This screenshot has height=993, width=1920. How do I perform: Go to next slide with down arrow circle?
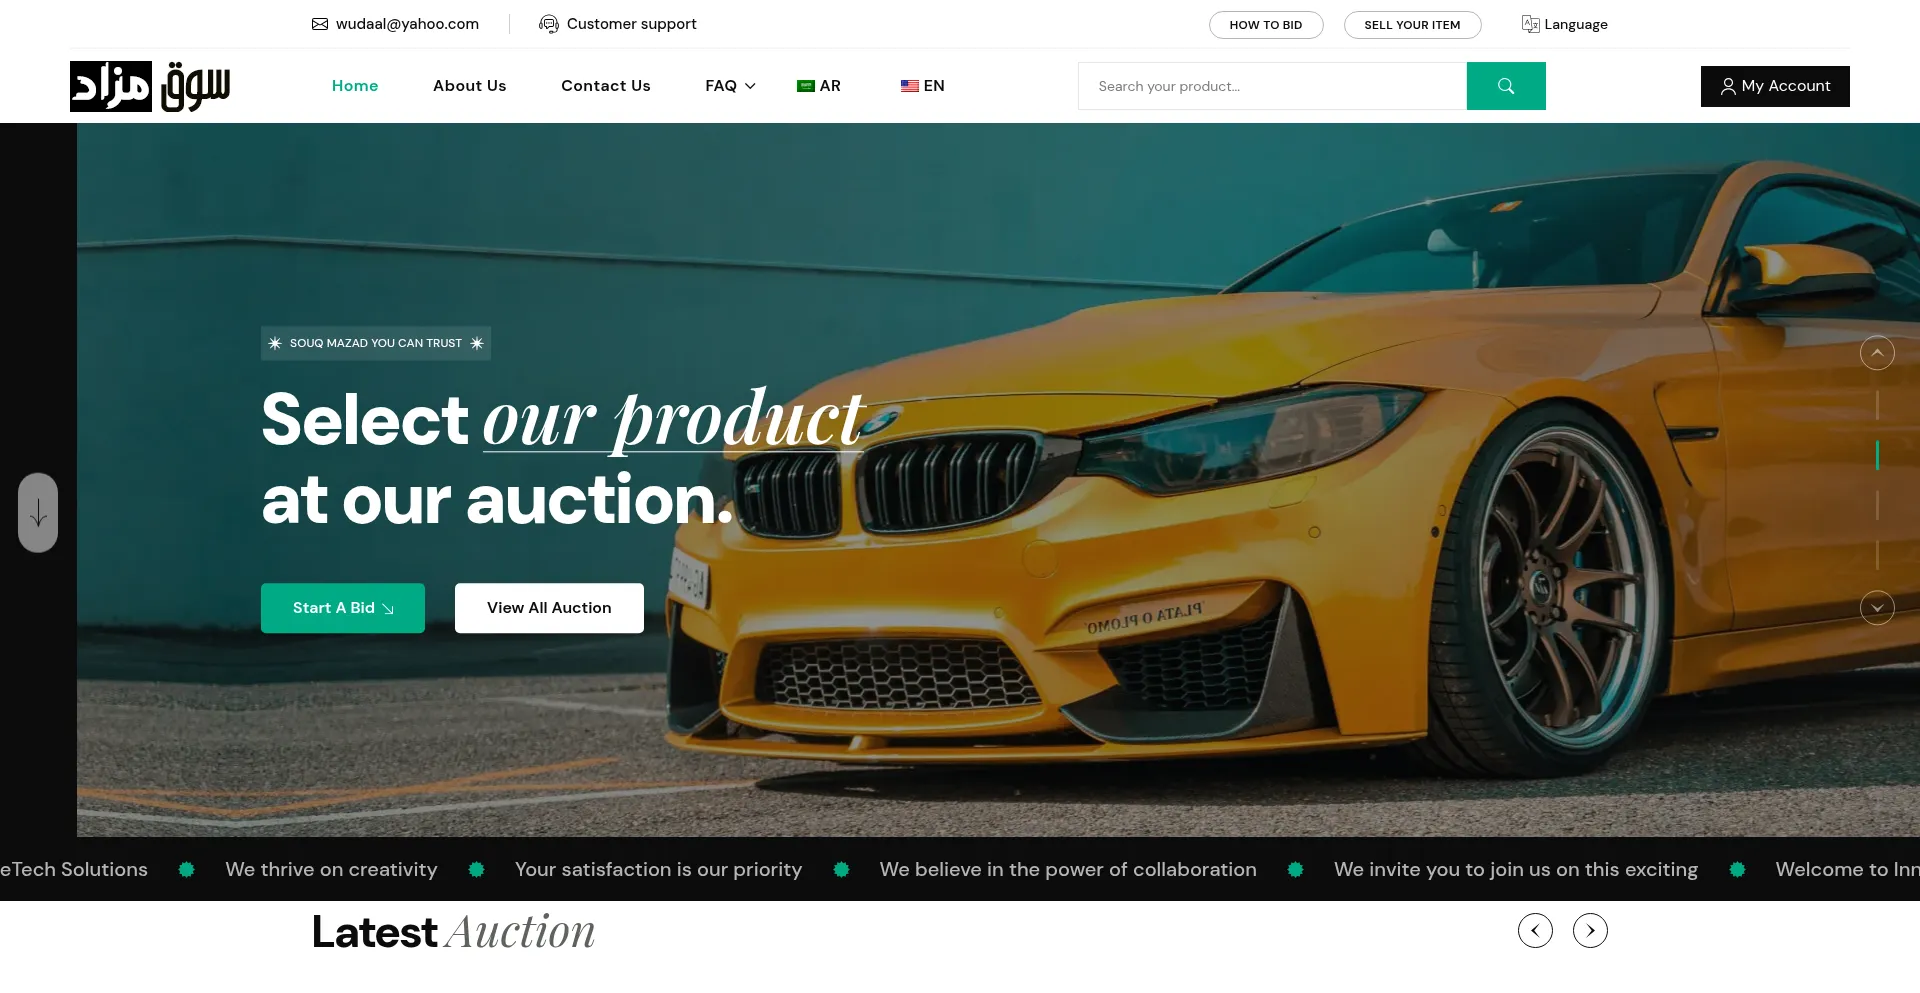click(x=1877, y=607)
